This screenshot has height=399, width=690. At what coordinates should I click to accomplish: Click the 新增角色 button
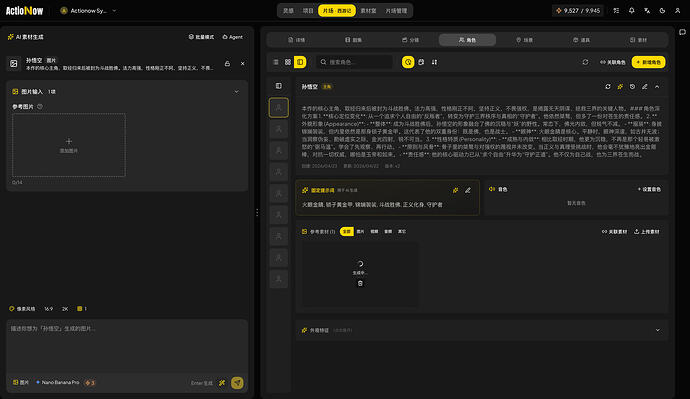(648, 62)
